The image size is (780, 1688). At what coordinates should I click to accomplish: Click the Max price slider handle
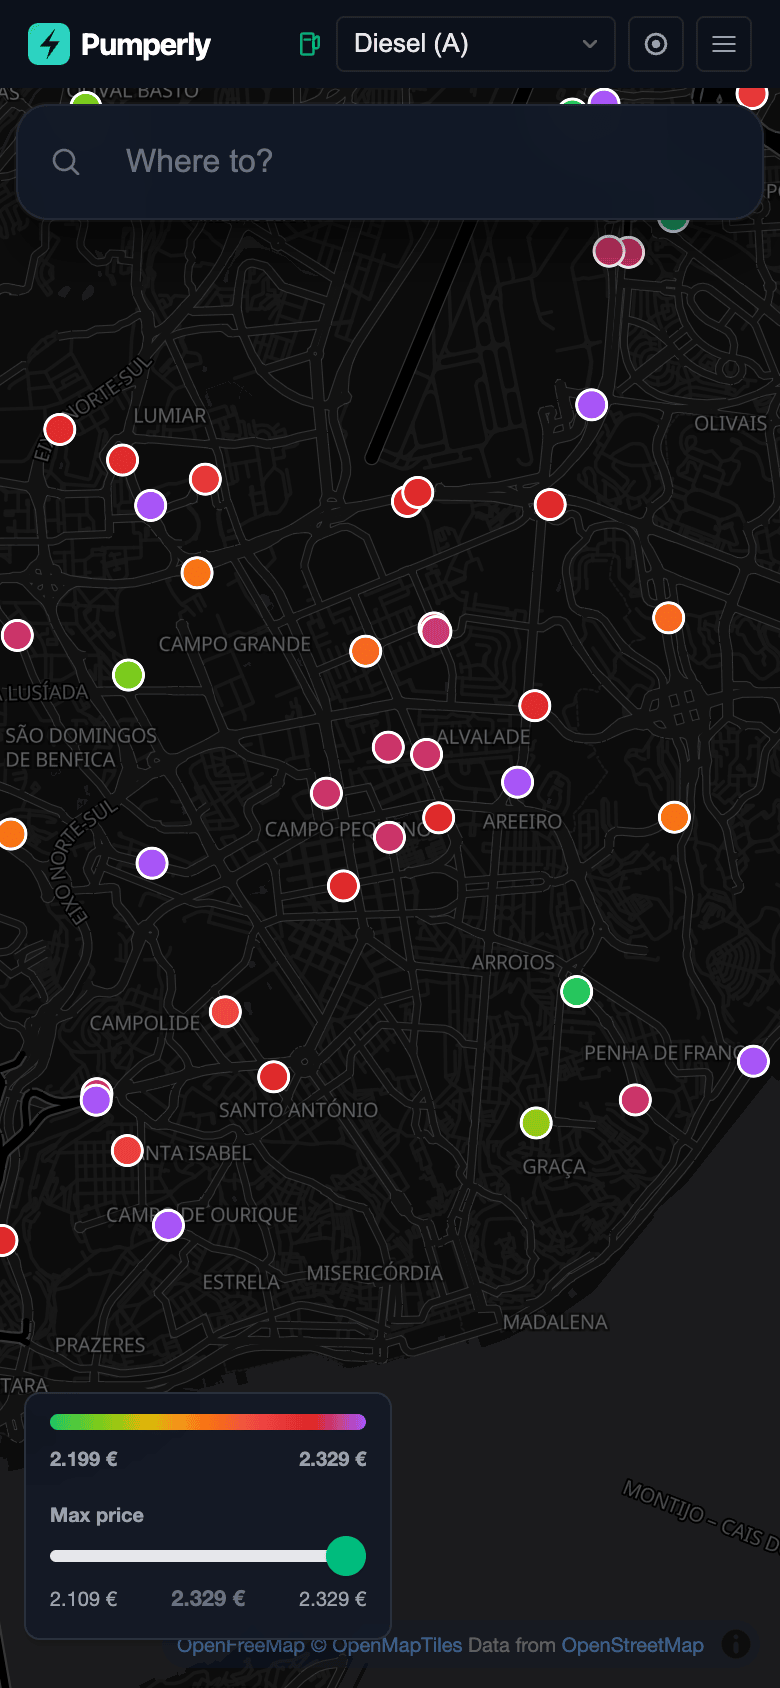[346, 1556]
